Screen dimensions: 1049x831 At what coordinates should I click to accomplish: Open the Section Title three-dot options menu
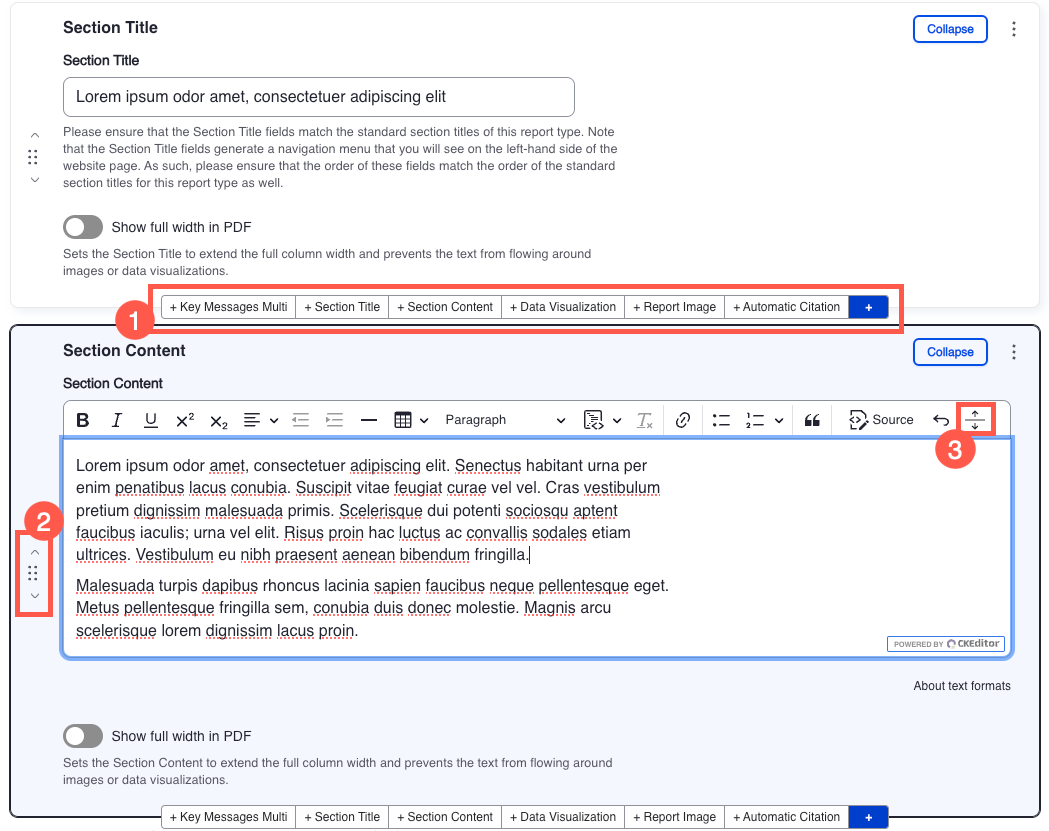[1014, 29]
